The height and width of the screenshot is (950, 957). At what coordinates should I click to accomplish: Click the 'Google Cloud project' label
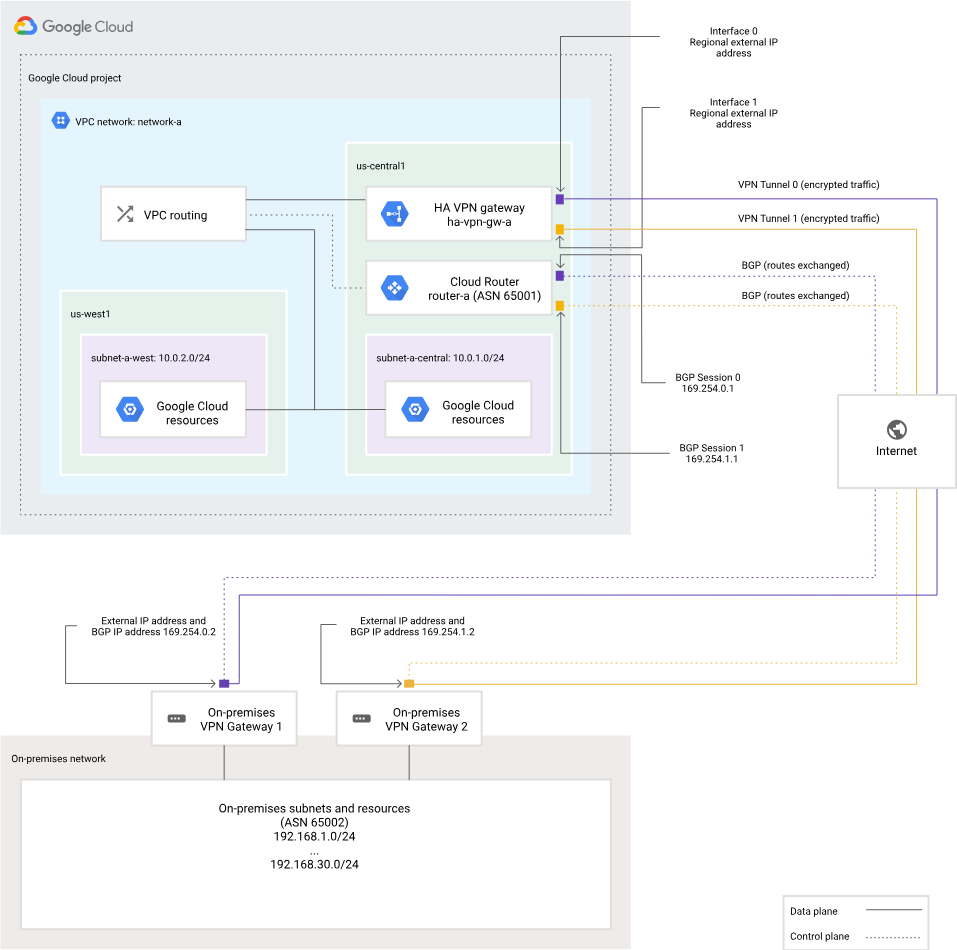(74, 78)
